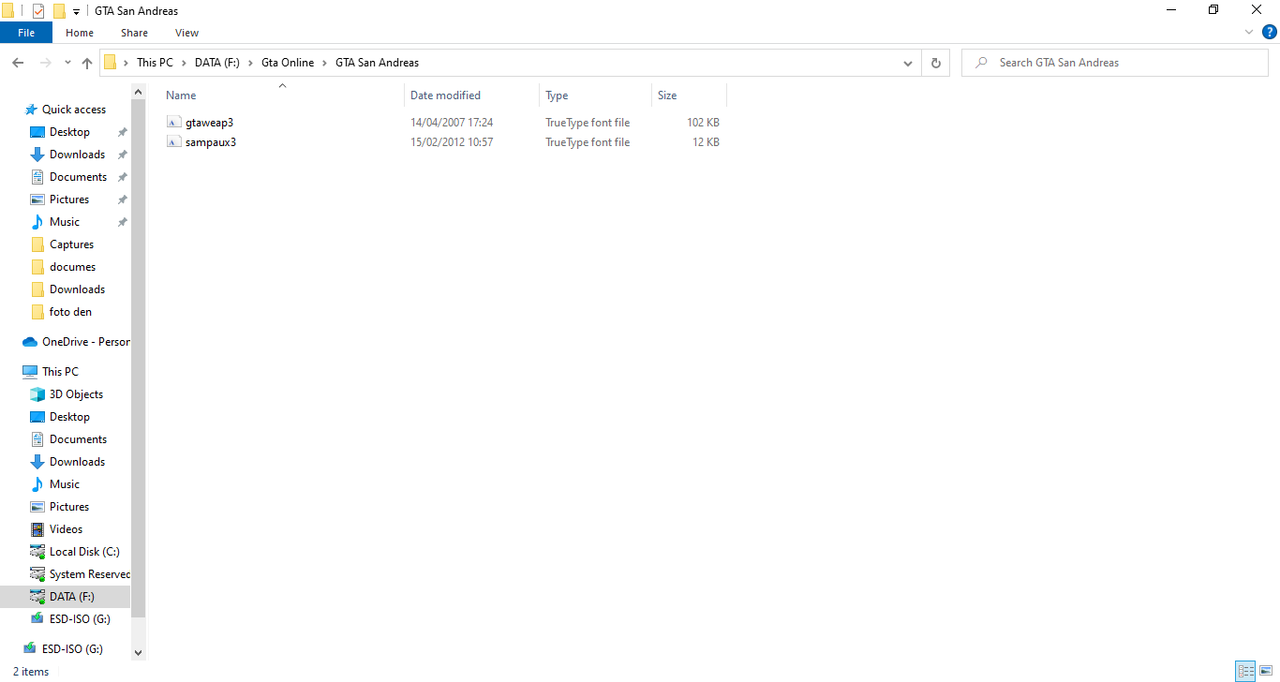Open the documes folder in sidebar
Screen dimensions: 1280x682
[x=72, y=267]
